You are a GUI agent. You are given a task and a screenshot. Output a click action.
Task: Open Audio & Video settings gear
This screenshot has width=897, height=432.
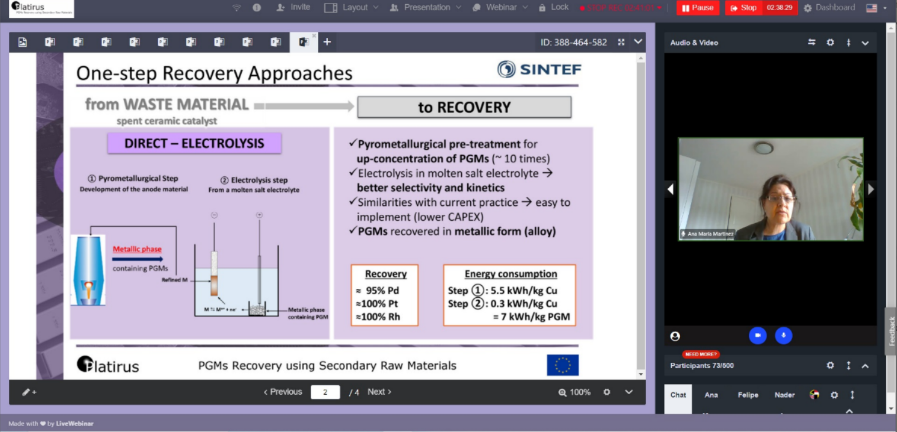point(830,42)
